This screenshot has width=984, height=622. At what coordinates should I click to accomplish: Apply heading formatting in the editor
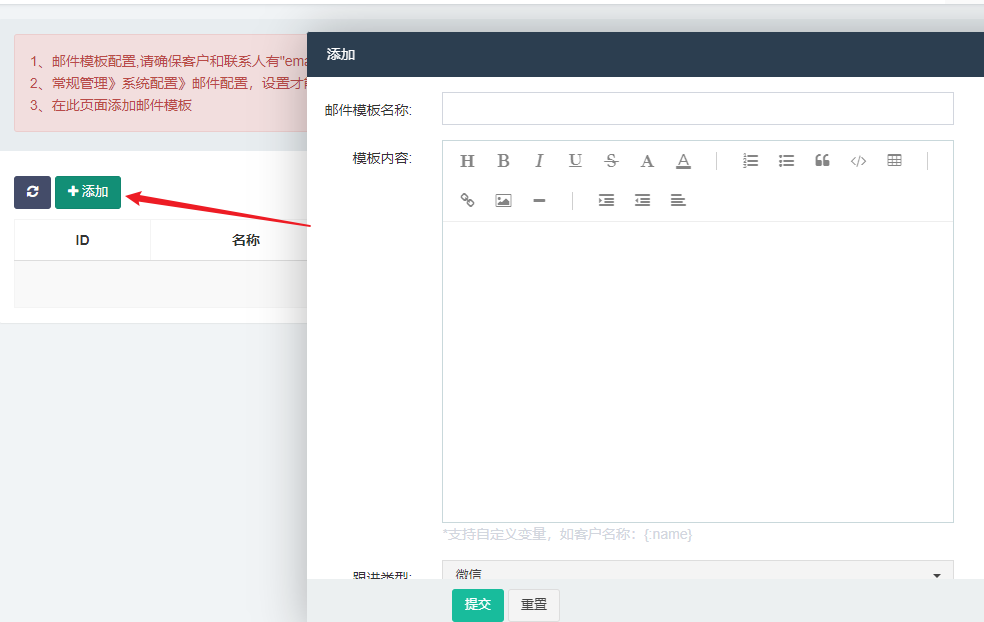[467, 160]
